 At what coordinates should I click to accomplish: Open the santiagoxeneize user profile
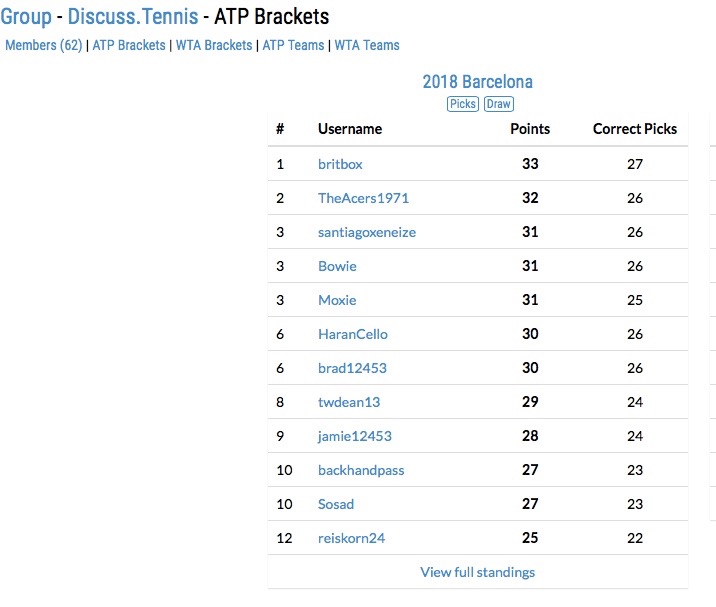pos(367,232)
